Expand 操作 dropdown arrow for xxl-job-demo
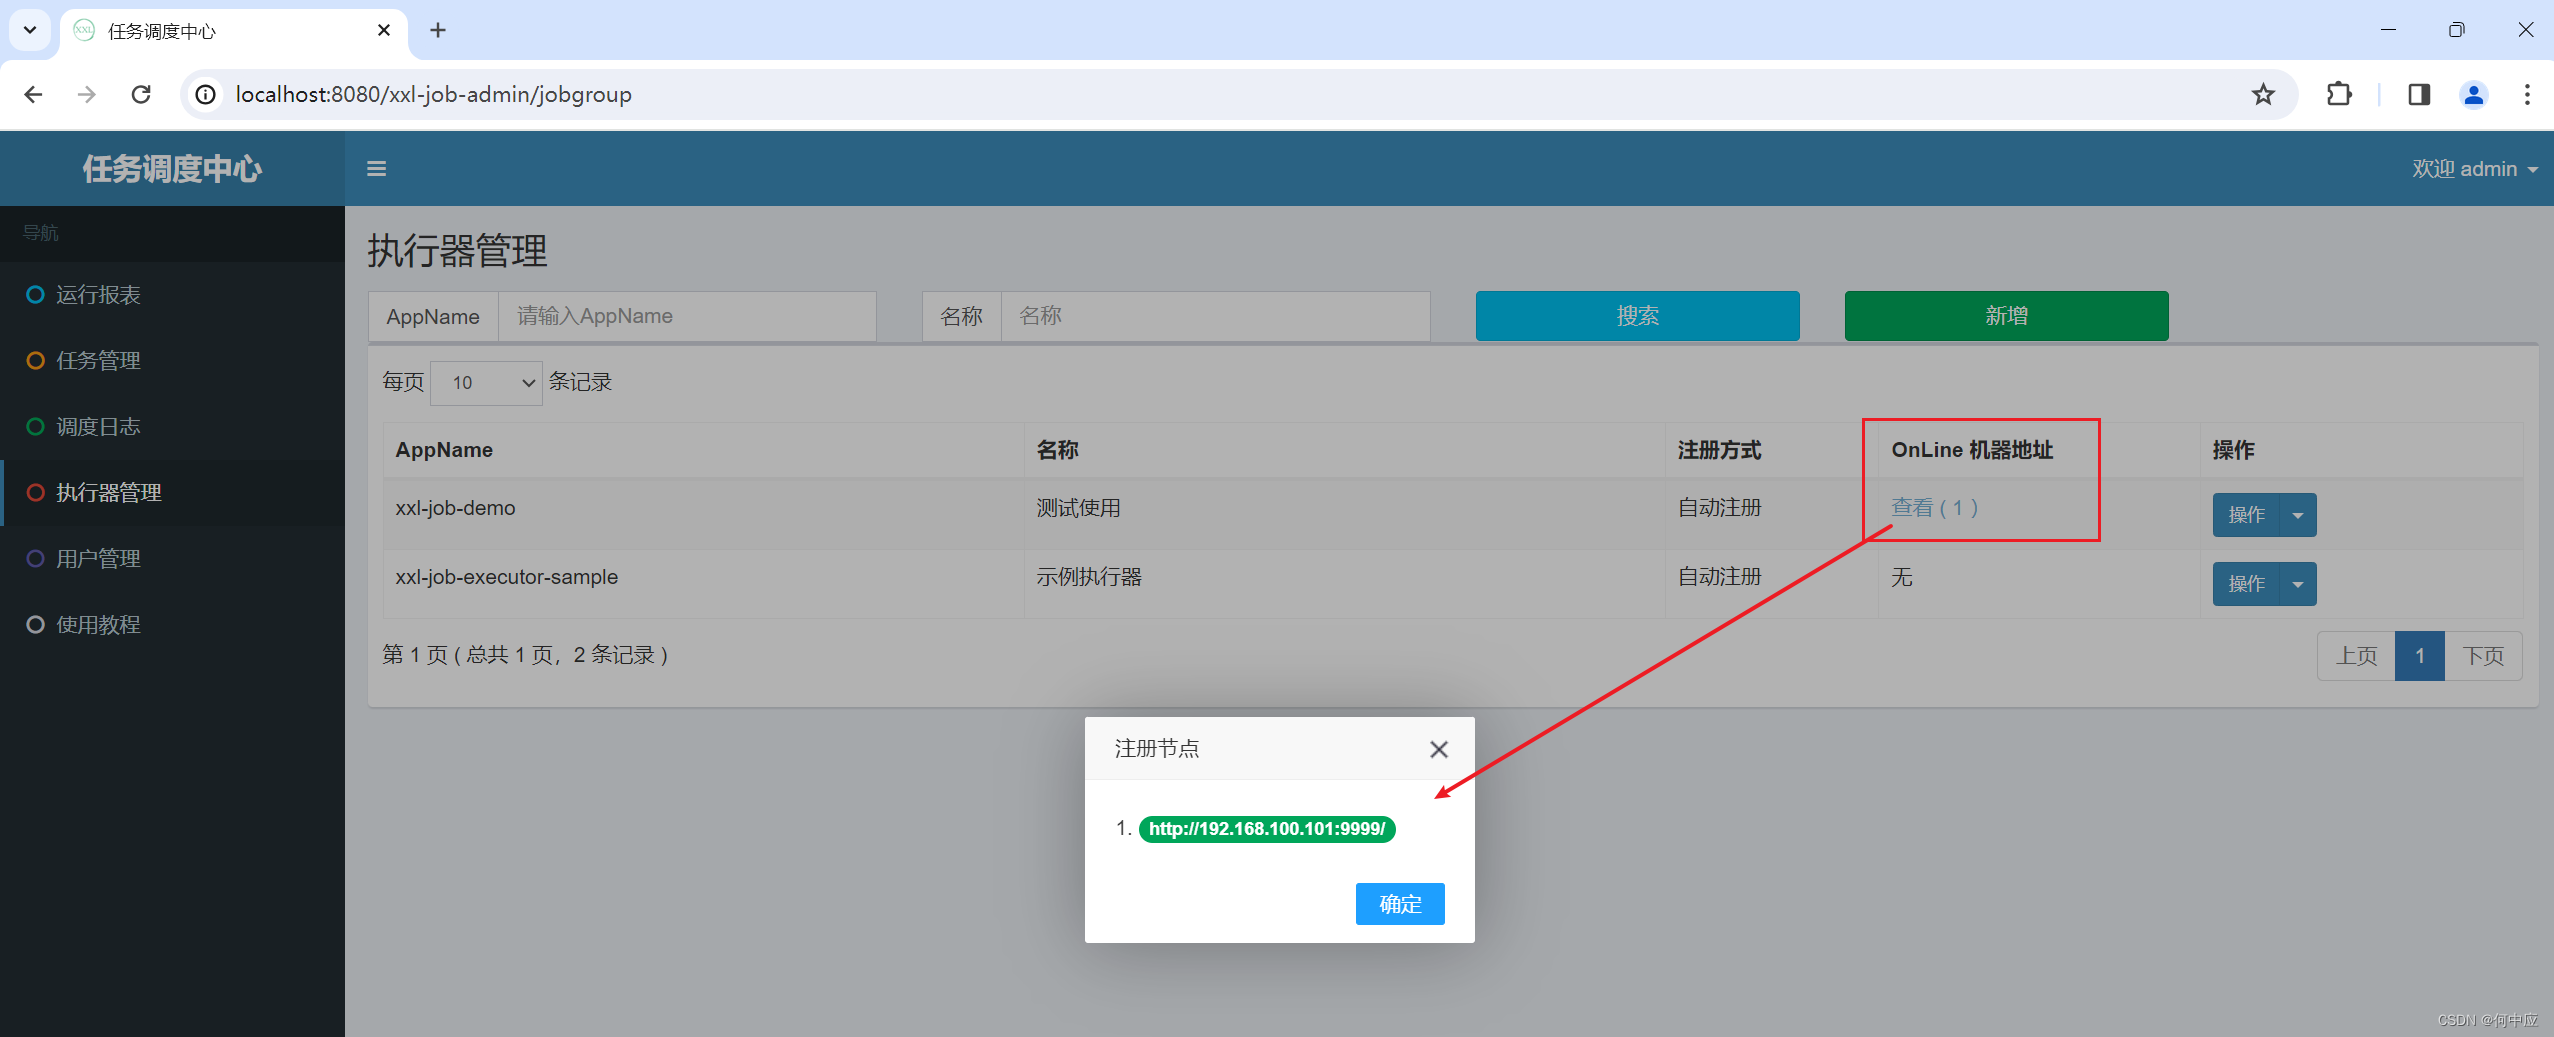The width and height of the screenshot is (2554, 1037). pos(2298,515)
